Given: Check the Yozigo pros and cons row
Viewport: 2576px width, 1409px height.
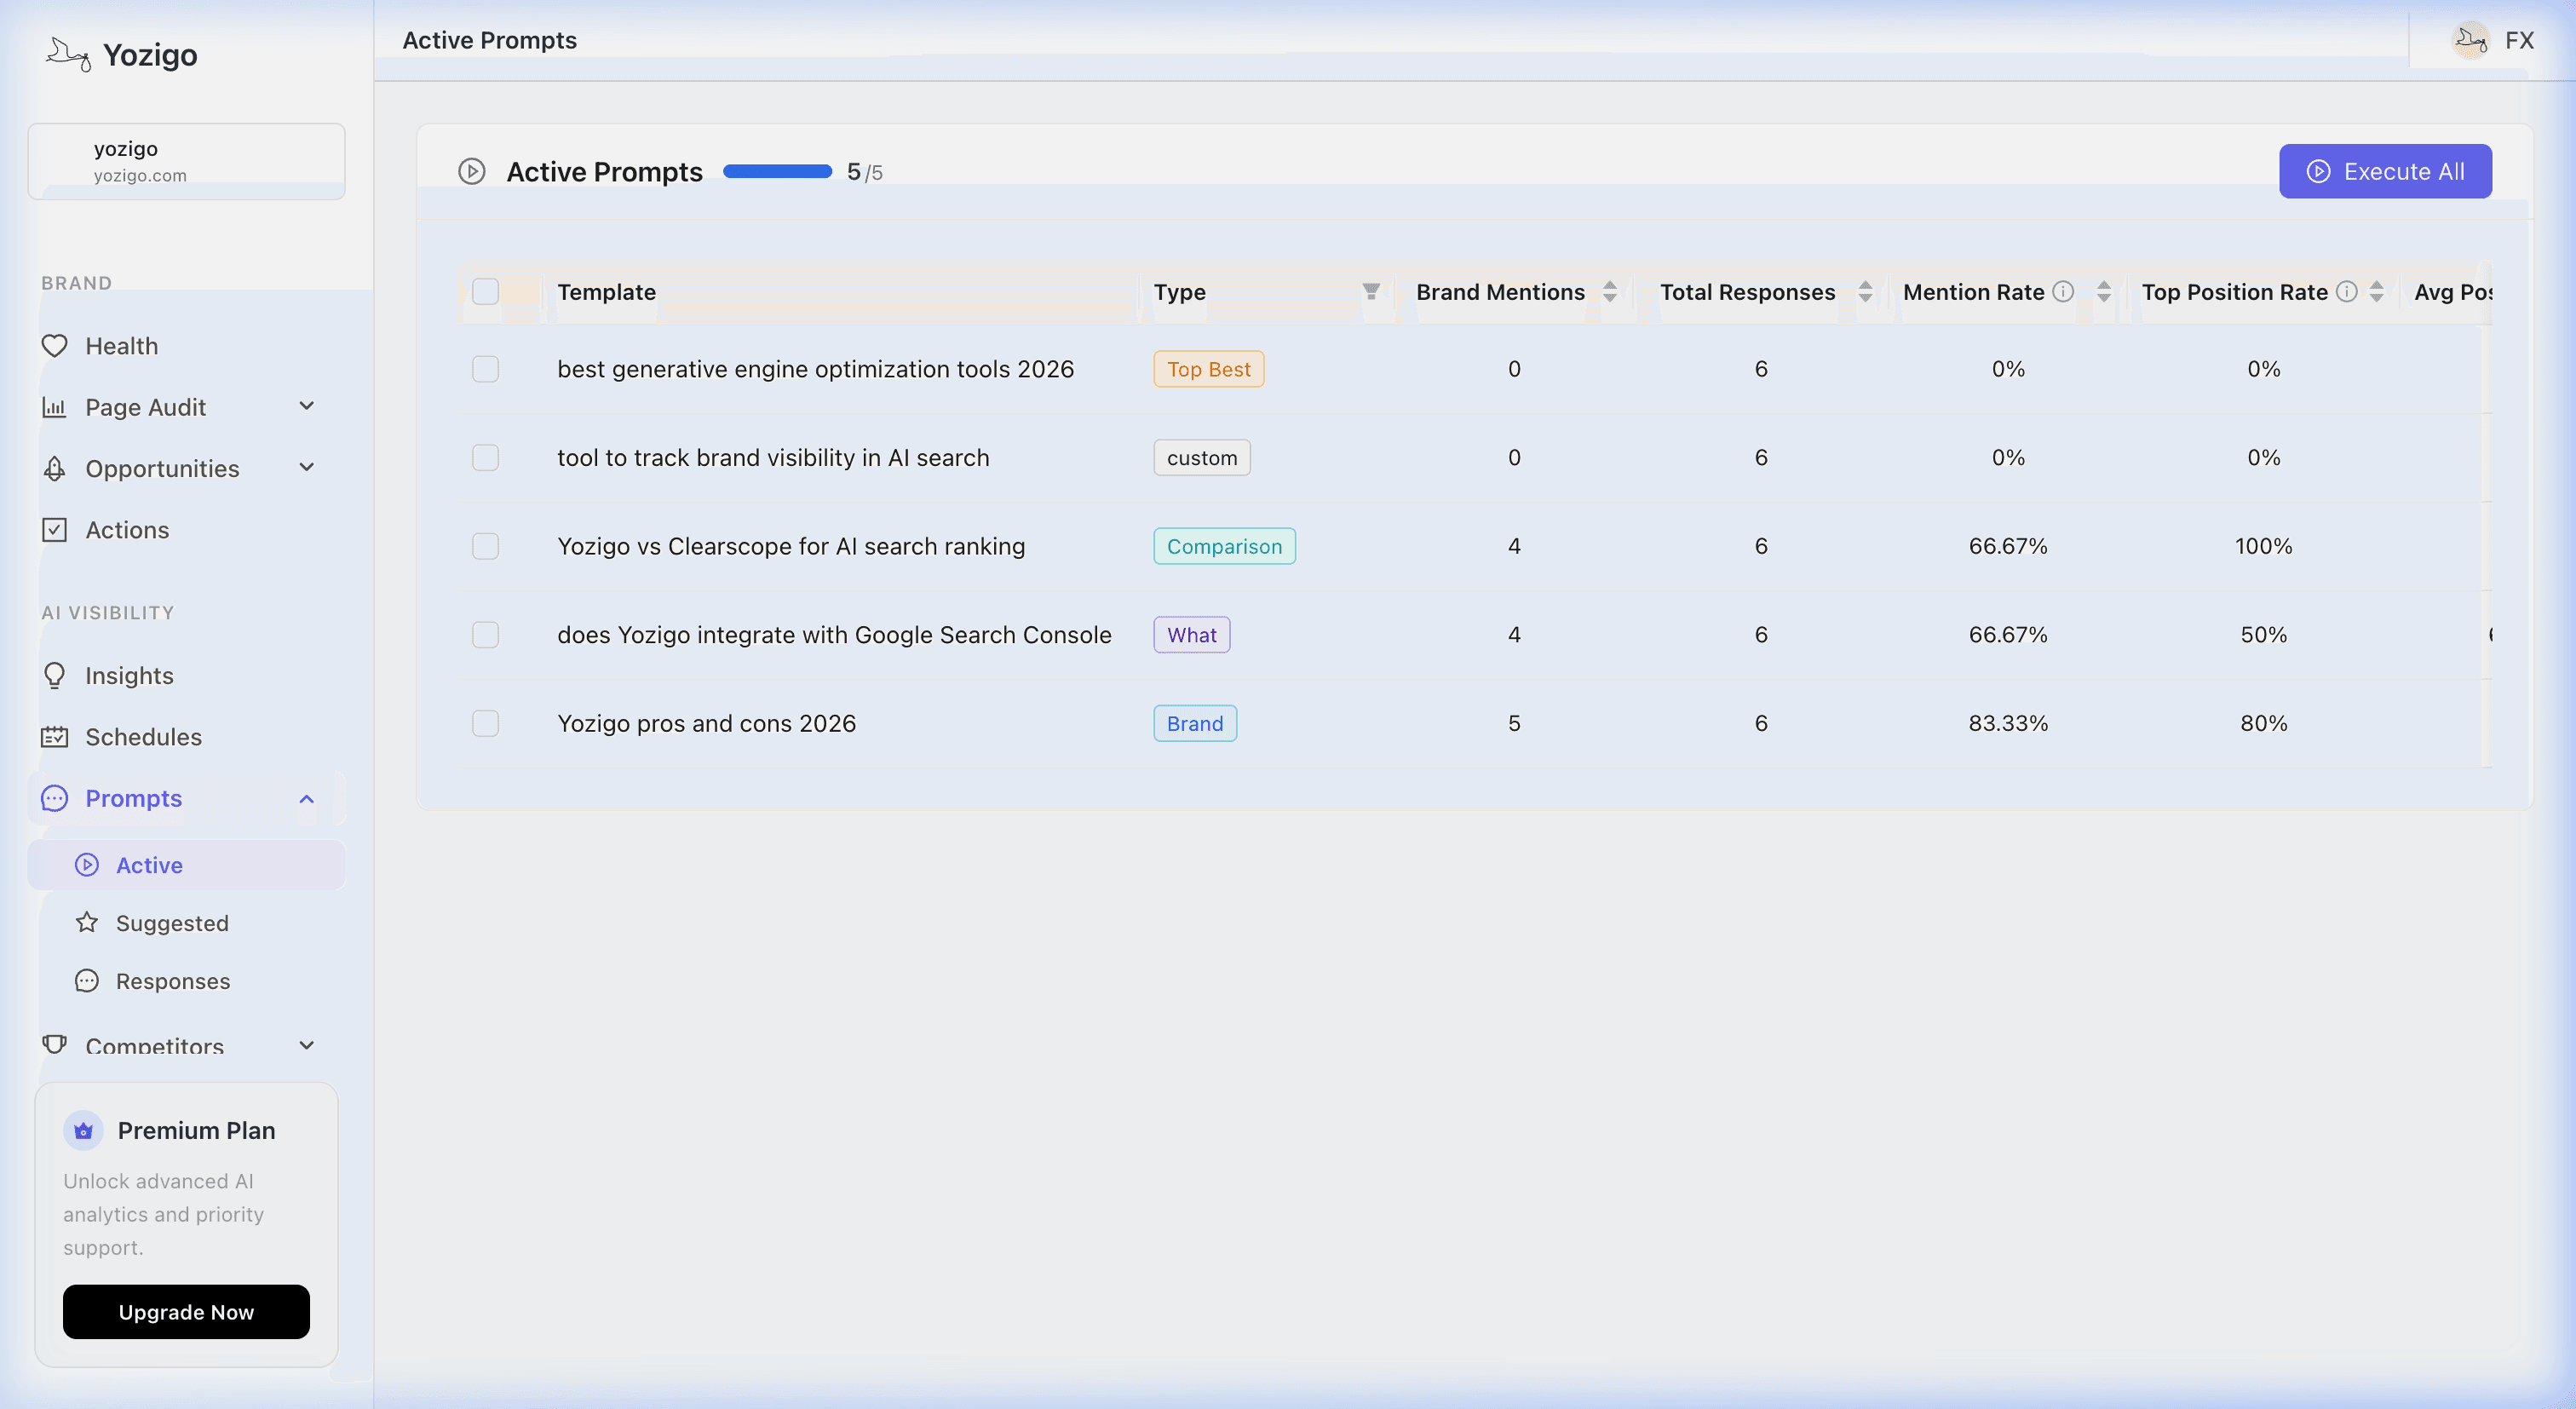Looking at the screenshot, I should (485, 723).
